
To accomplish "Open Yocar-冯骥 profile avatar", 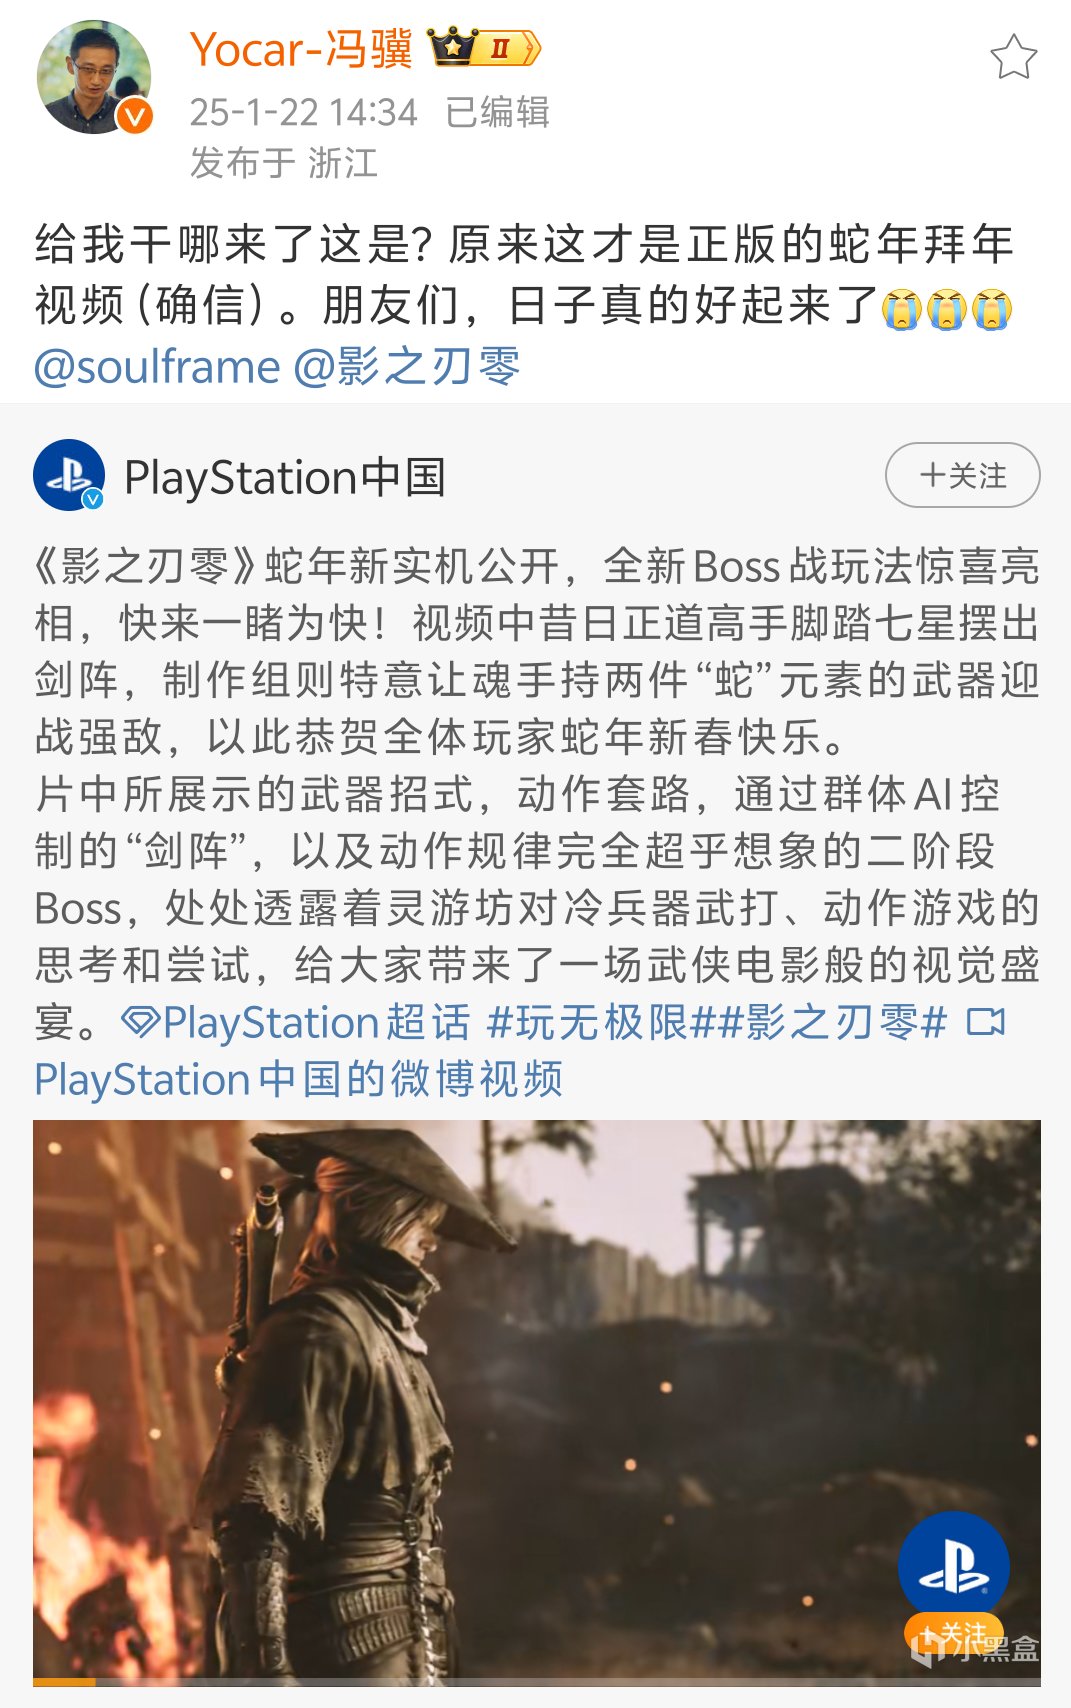I will click(94, 77).
